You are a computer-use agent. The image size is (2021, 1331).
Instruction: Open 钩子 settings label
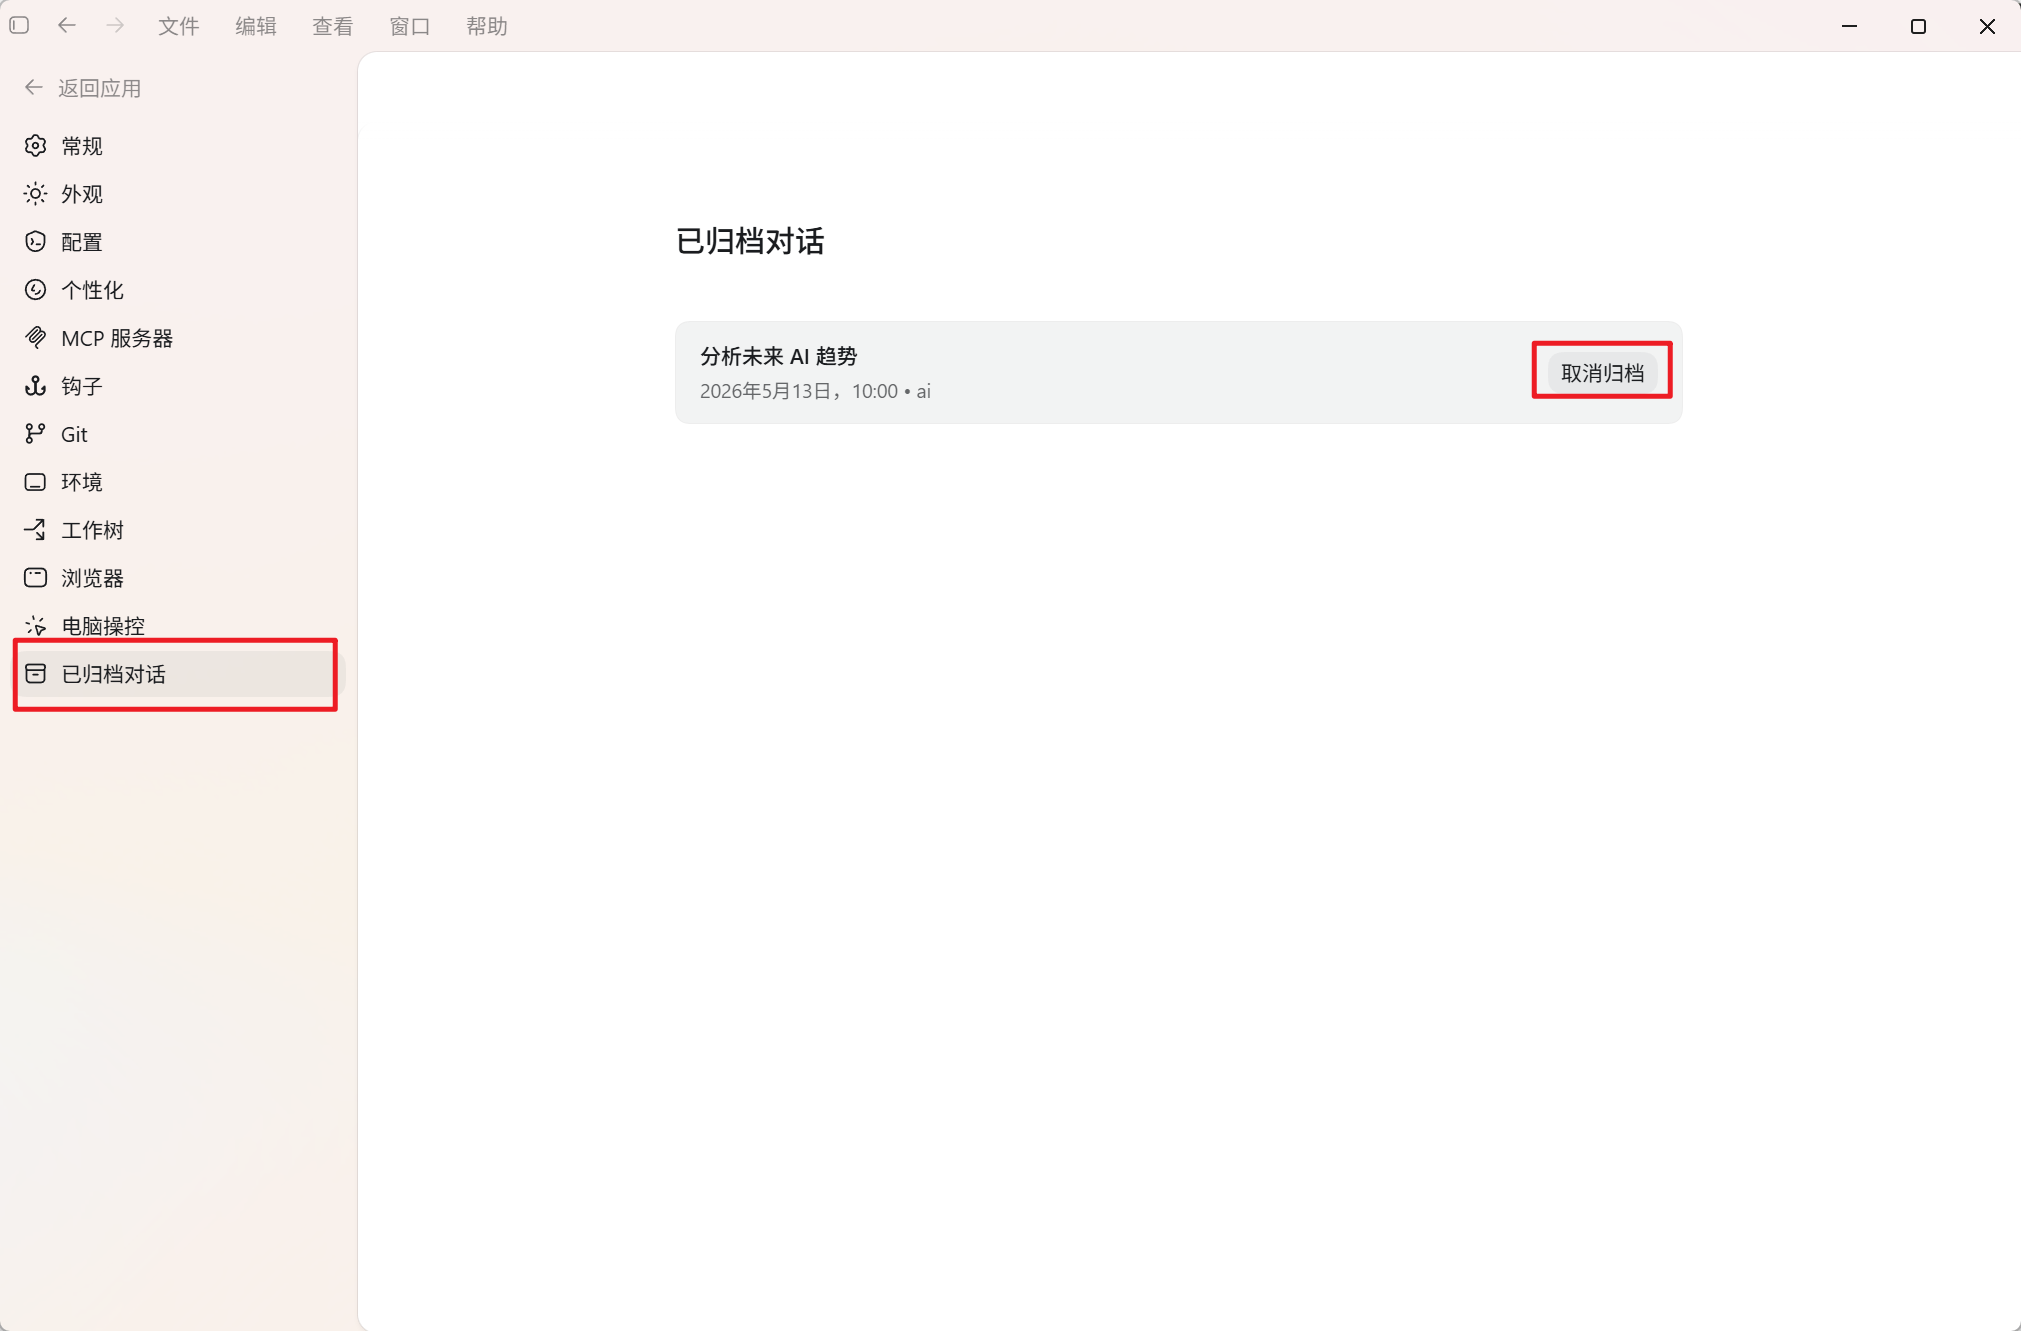tap(82, 386)
